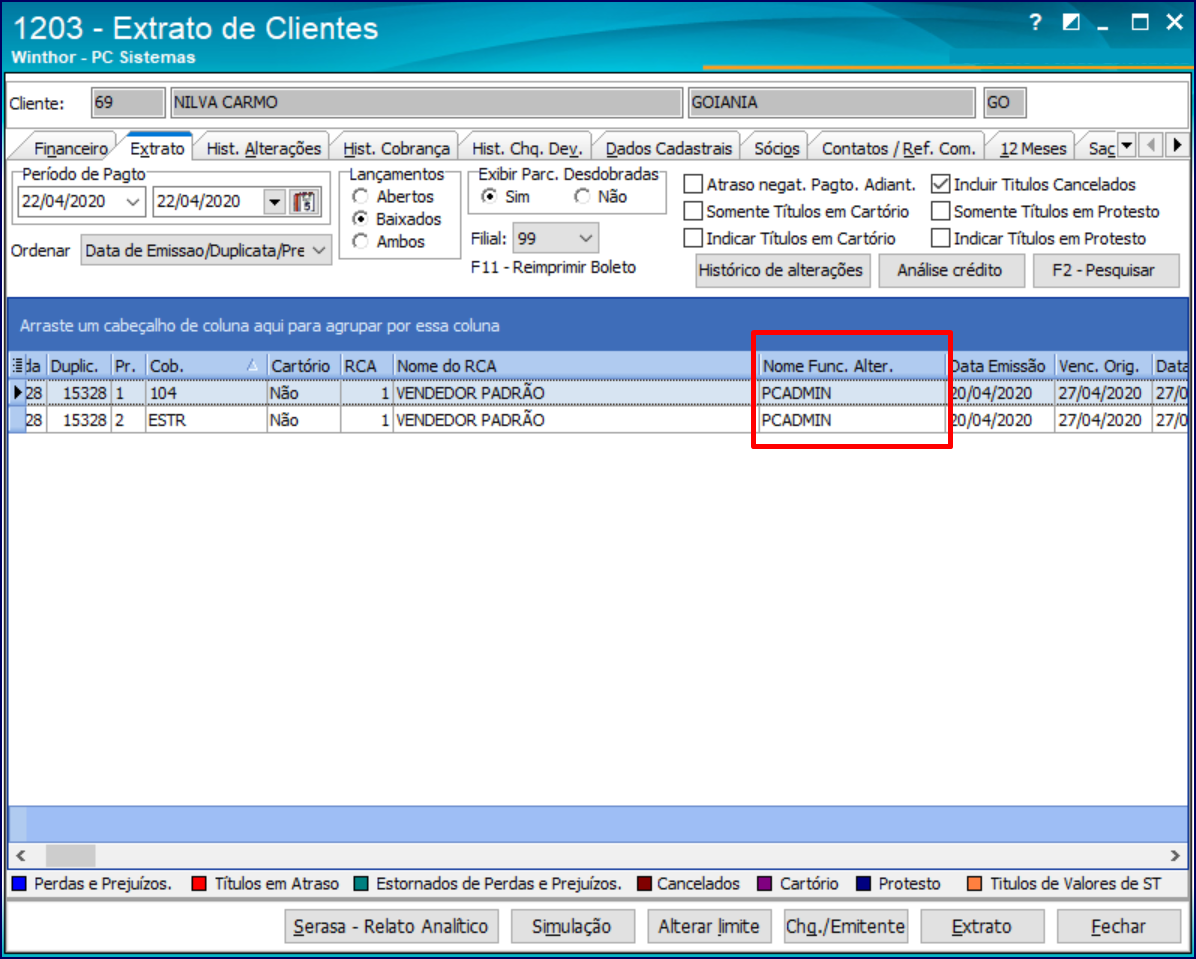The image size is (1196, 959).
Task: Select the row with Cob. 104
Action: click(x=599, y=393)
